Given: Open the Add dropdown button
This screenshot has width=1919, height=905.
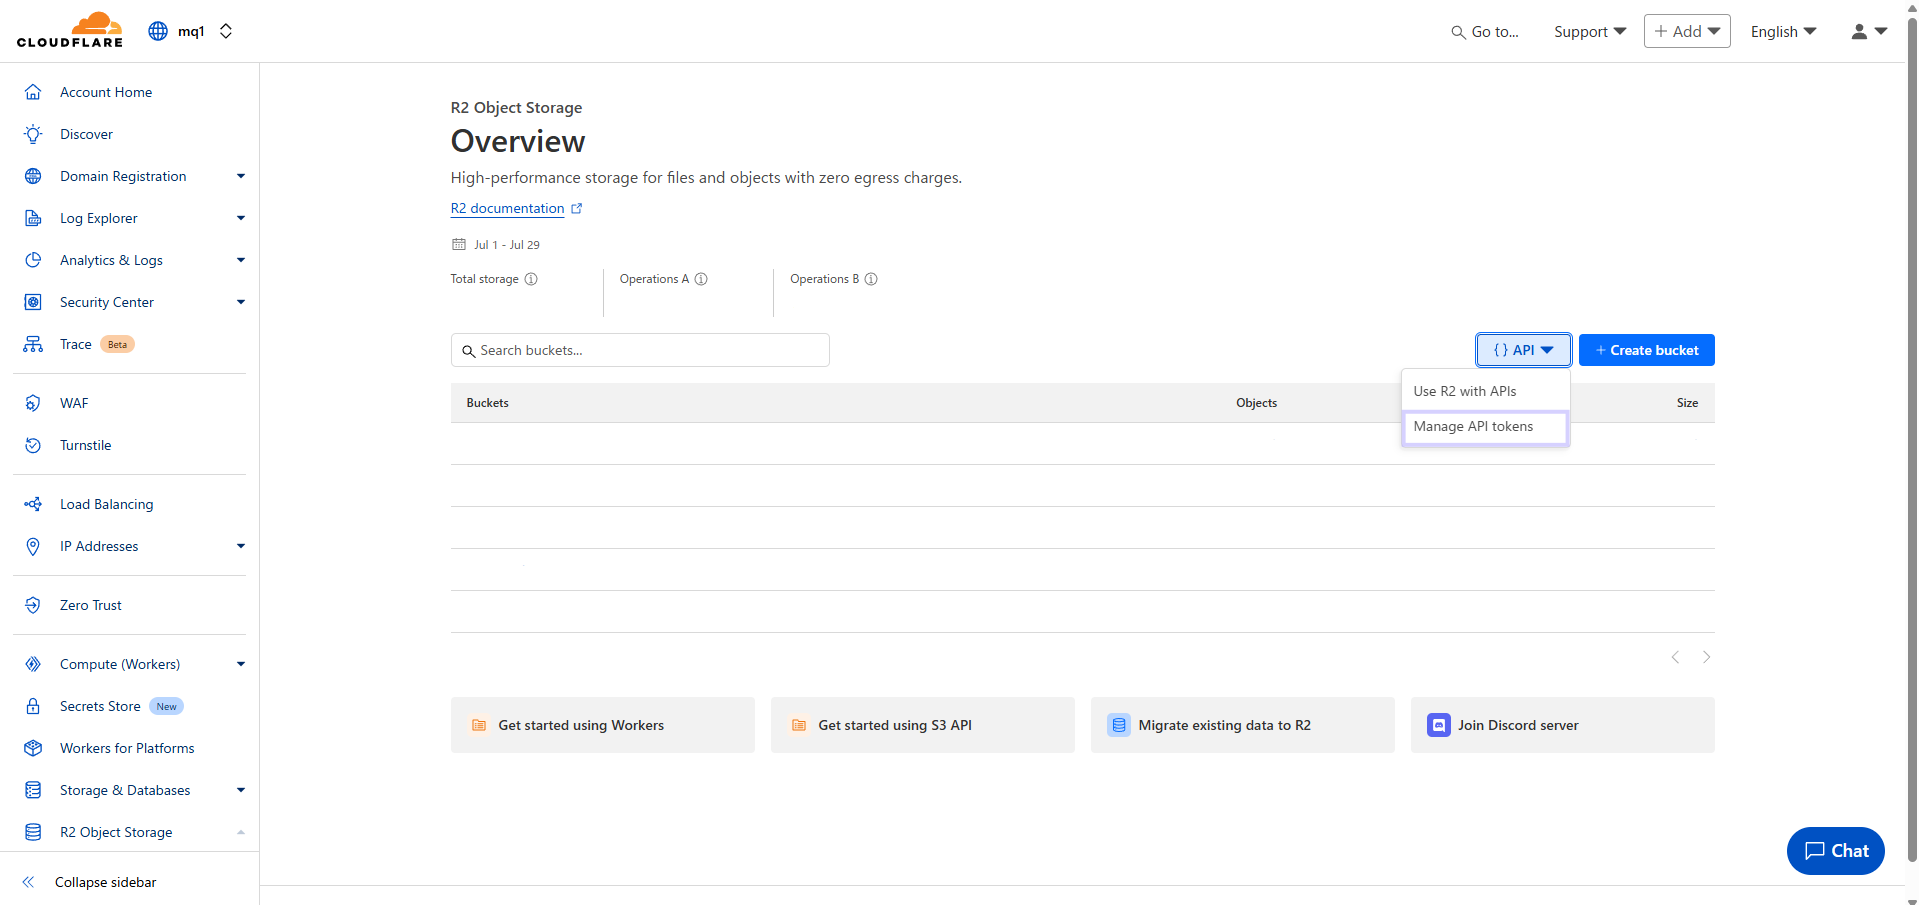Looking at the screenshot, I should click(1687, 31).
